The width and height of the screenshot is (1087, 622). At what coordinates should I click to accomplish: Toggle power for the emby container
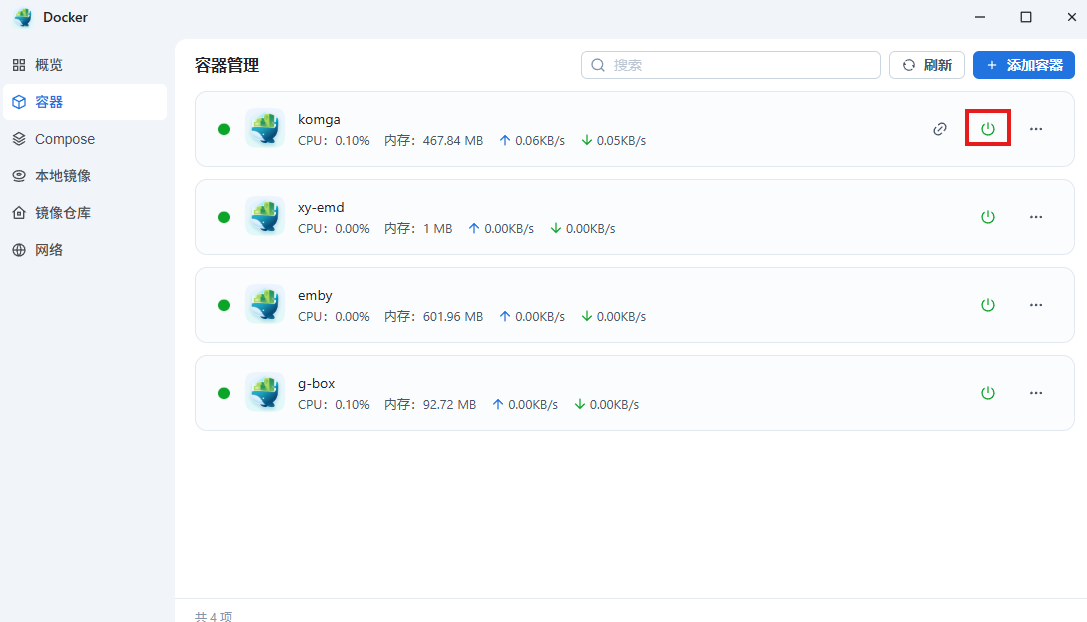click(987, 304)
